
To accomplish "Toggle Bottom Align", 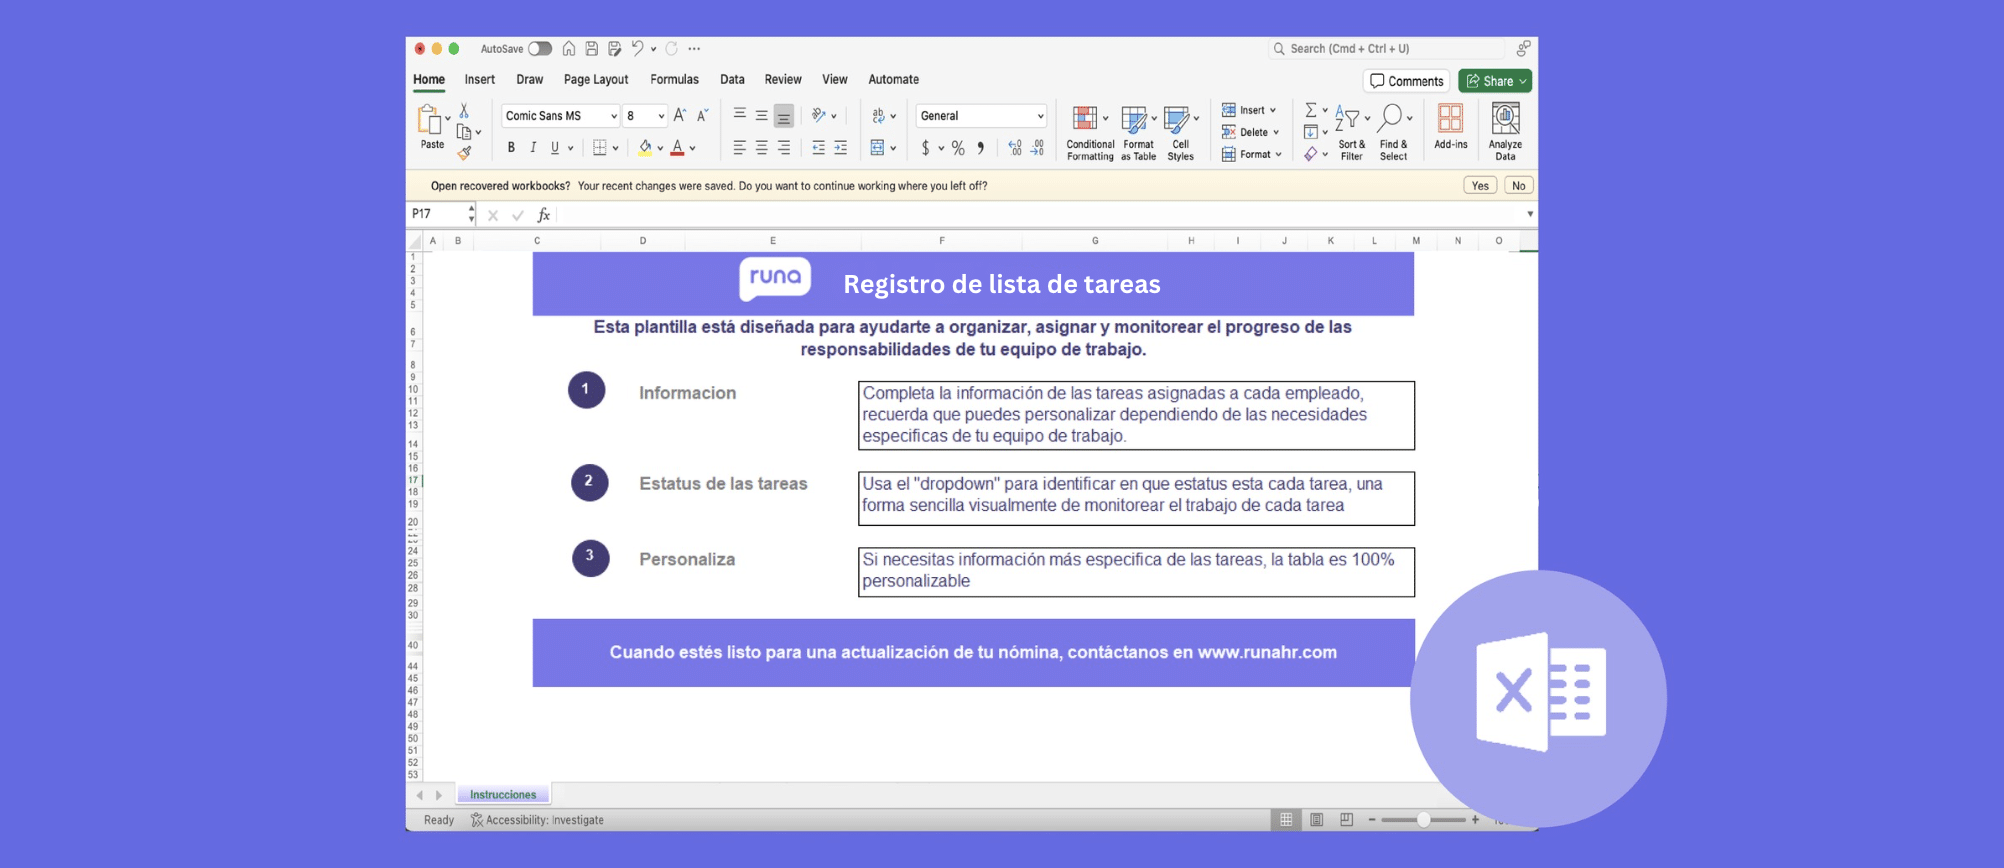I will (784, 116).
